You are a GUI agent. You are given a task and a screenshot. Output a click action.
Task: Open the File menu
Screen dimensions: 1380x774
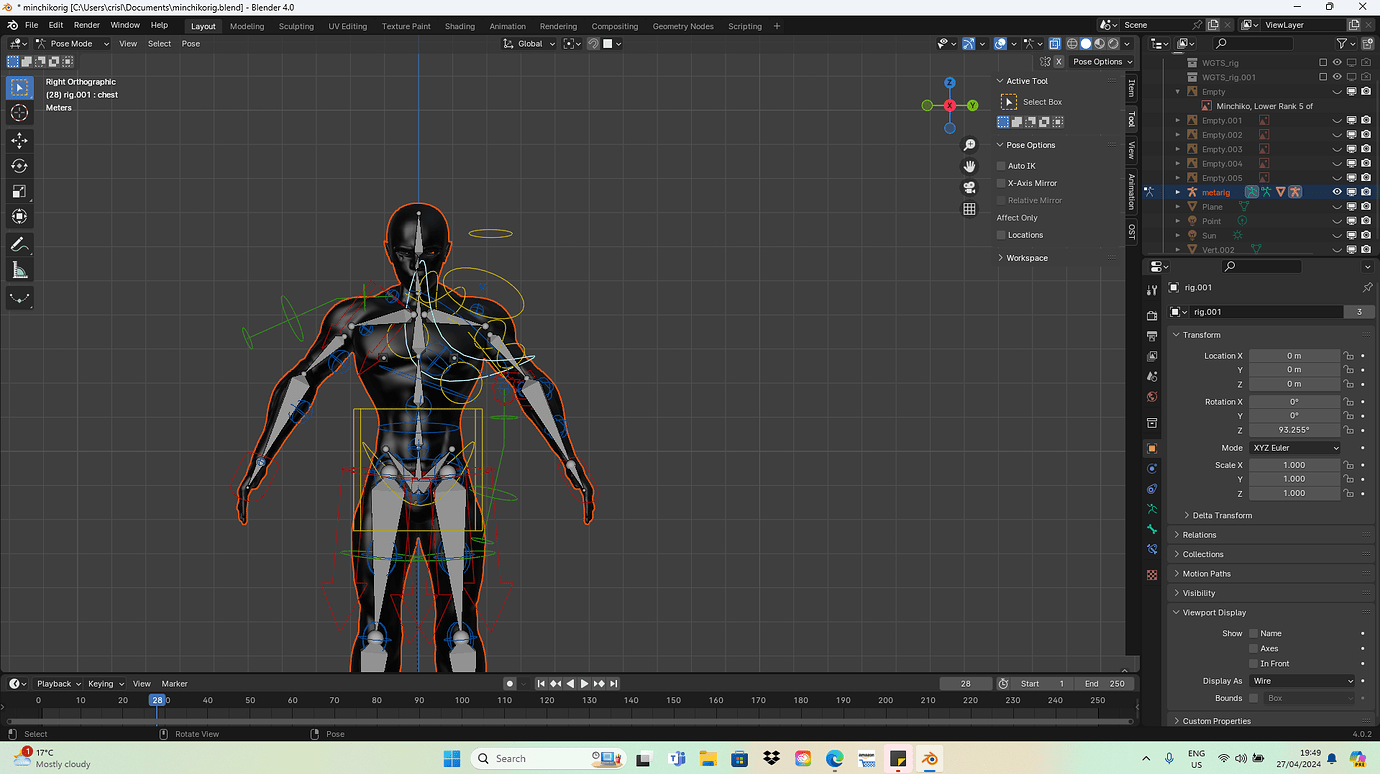click(x=31, y=26)
